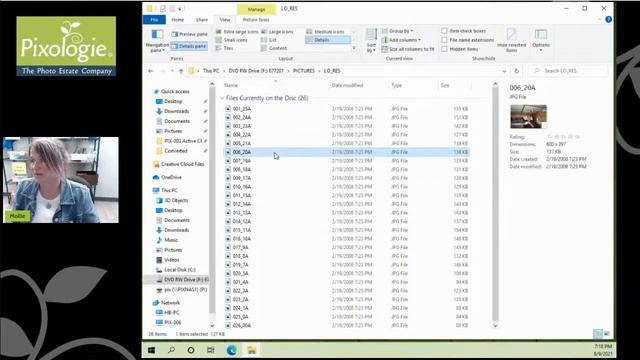Switch layout to Small icons
Screen dimensions: 640x360
[x=231, y=40]
